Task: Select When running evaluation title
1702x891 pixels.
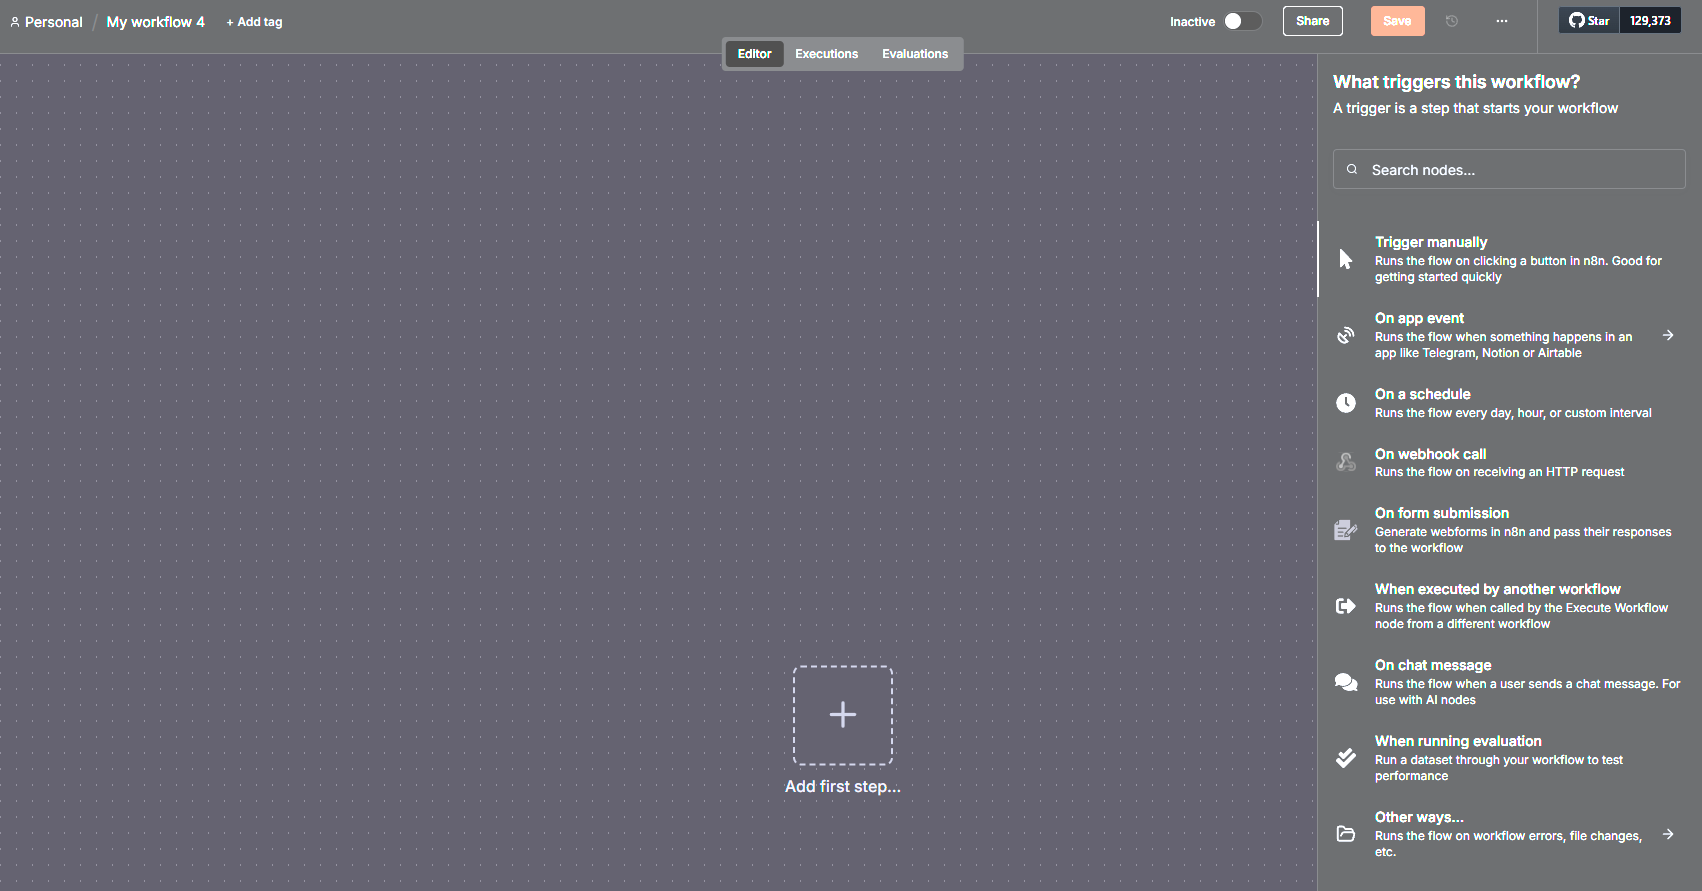Action: (x=1457, y=741)
